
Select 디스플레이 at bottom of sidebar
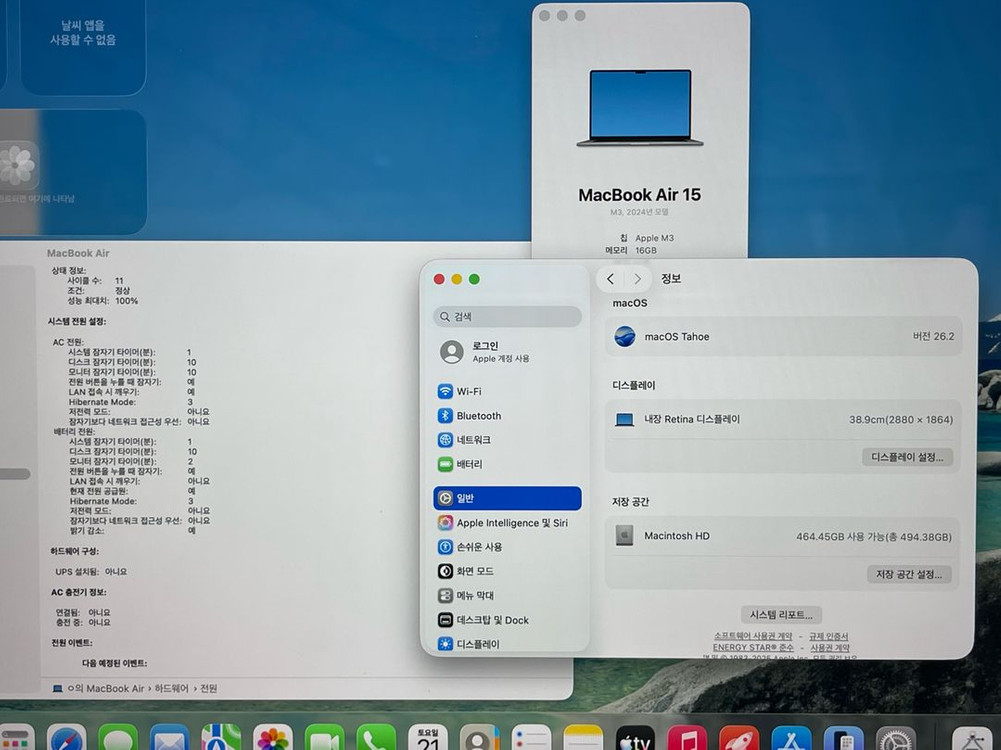point(479,643)
